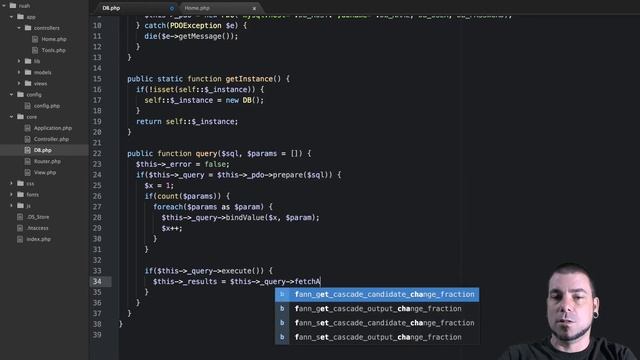Viewport: 640px width, 360px height.
Task: Click 'foreach' keyword on line 27
Action: [x=168, y=207]
